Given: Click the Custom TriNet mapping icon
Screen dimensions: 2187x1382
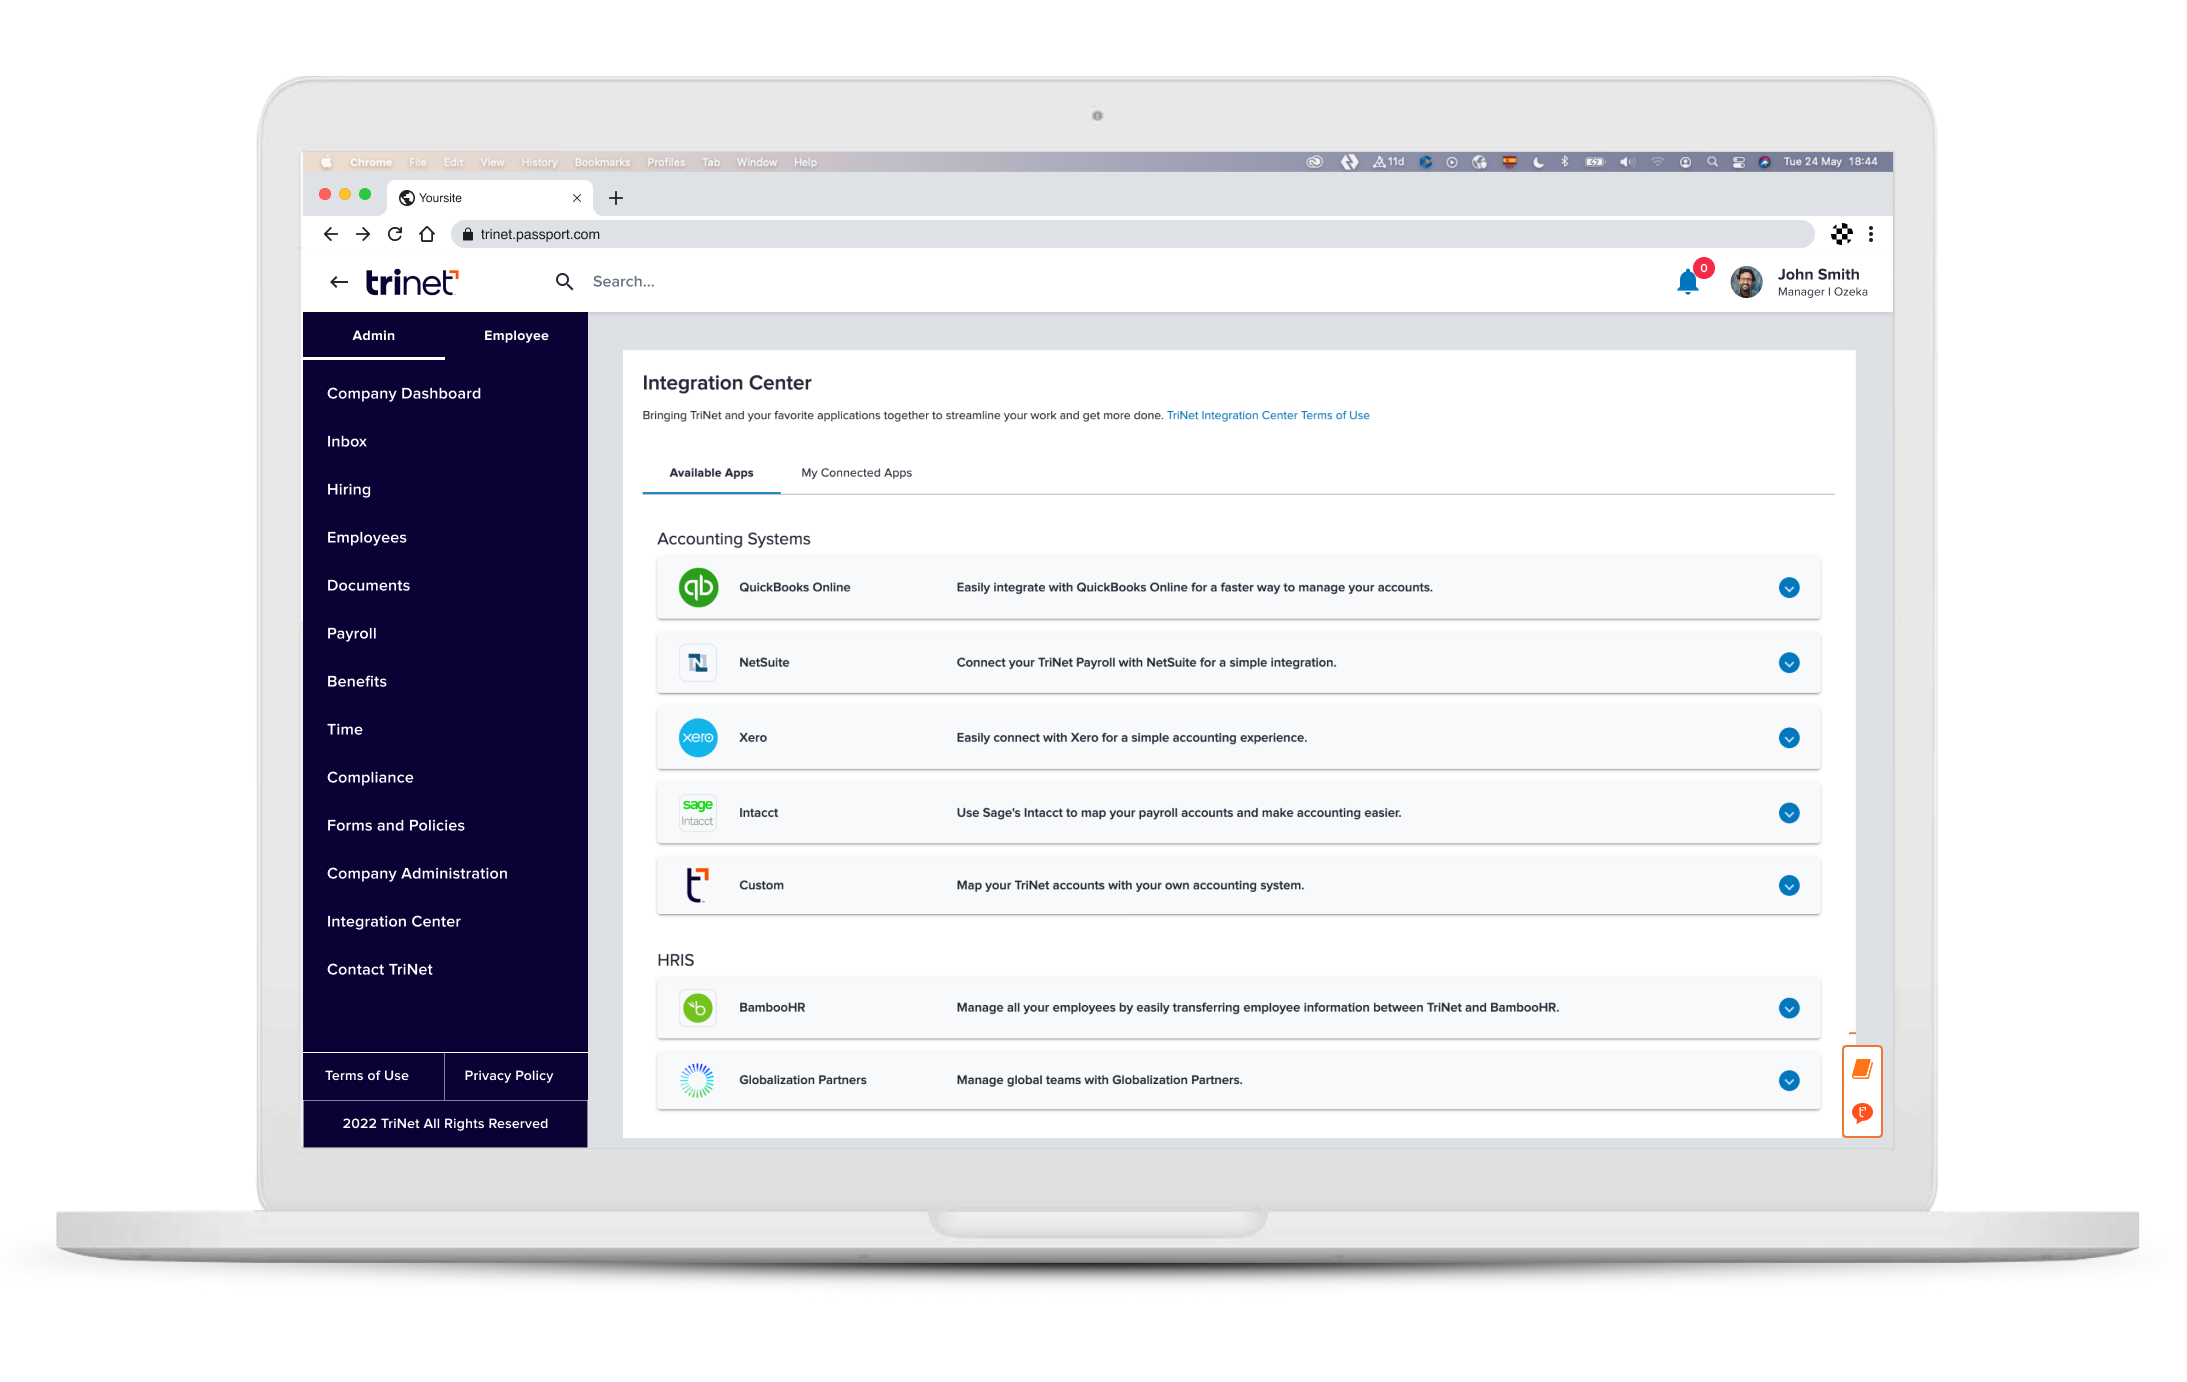Looking at the screenshot, I should pos(698,885).
